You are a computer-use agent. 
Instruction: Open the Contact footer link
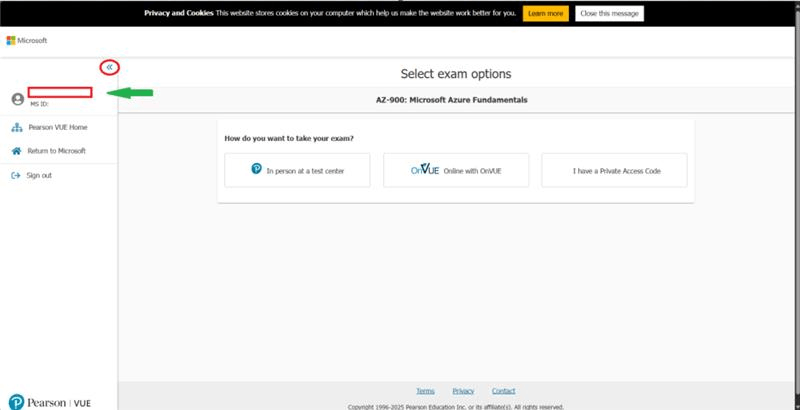[504, 391]
